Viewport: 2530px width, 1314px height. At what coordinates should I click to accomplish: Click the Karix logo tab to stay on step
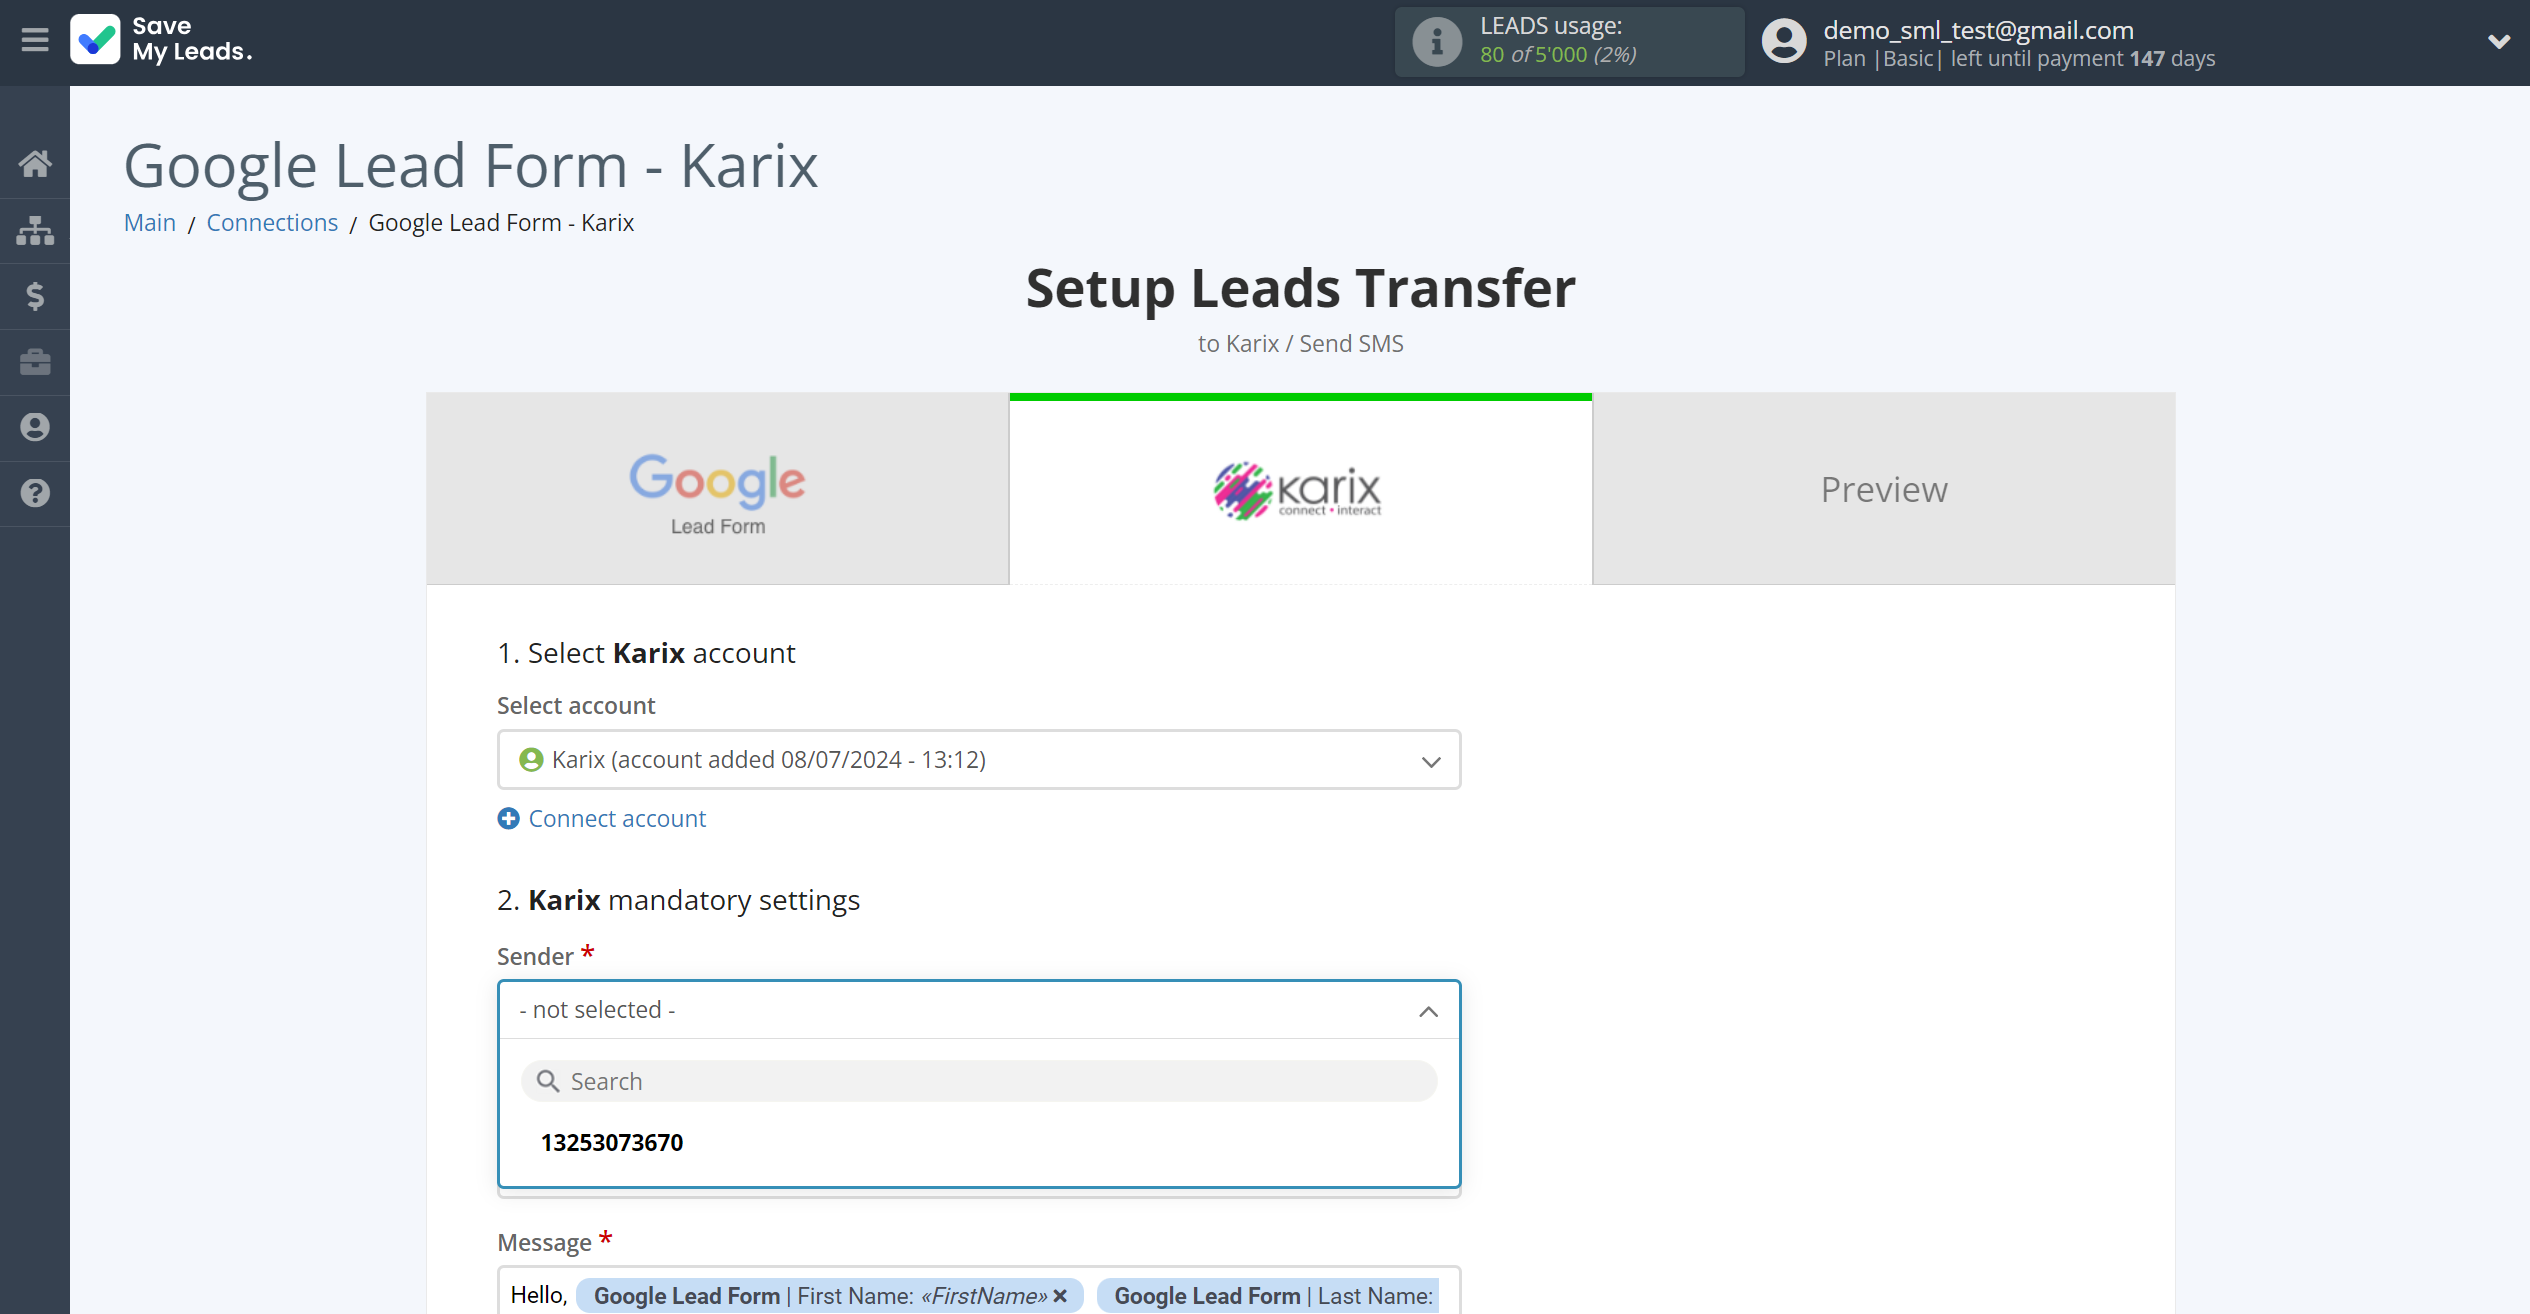(1300, 489)
